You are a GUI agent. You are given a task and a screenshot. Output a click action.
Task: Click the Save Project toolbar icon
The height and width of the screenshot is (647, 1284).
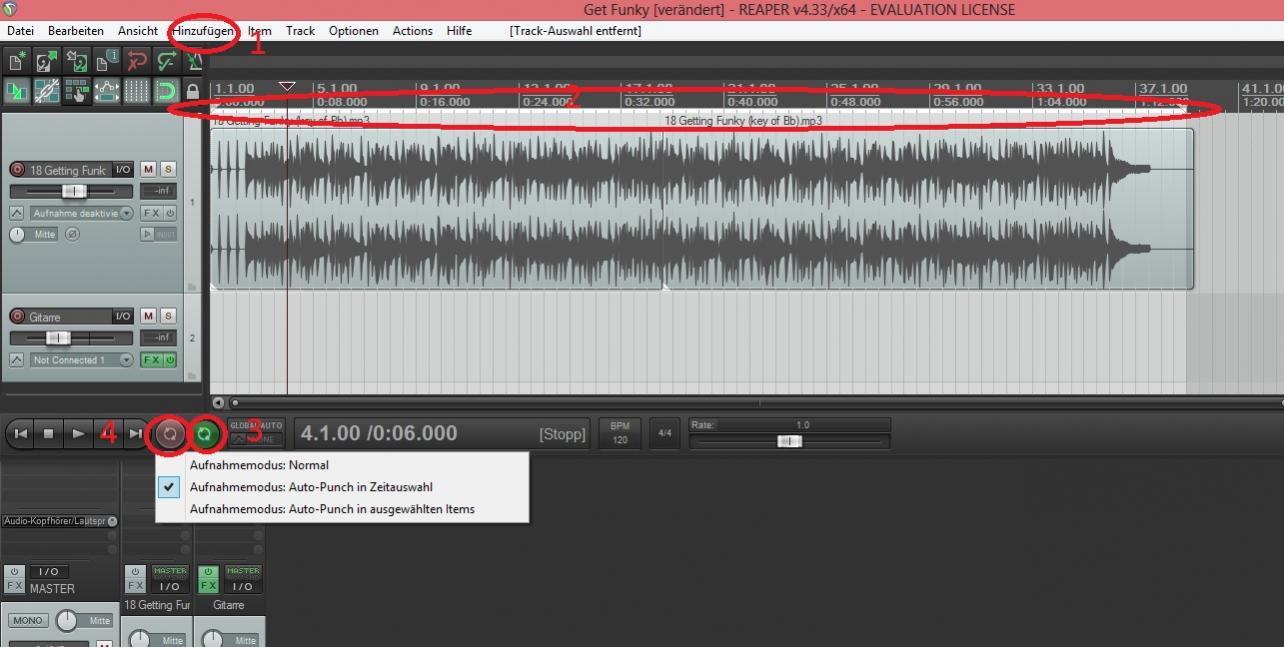(x=76, y=62)
